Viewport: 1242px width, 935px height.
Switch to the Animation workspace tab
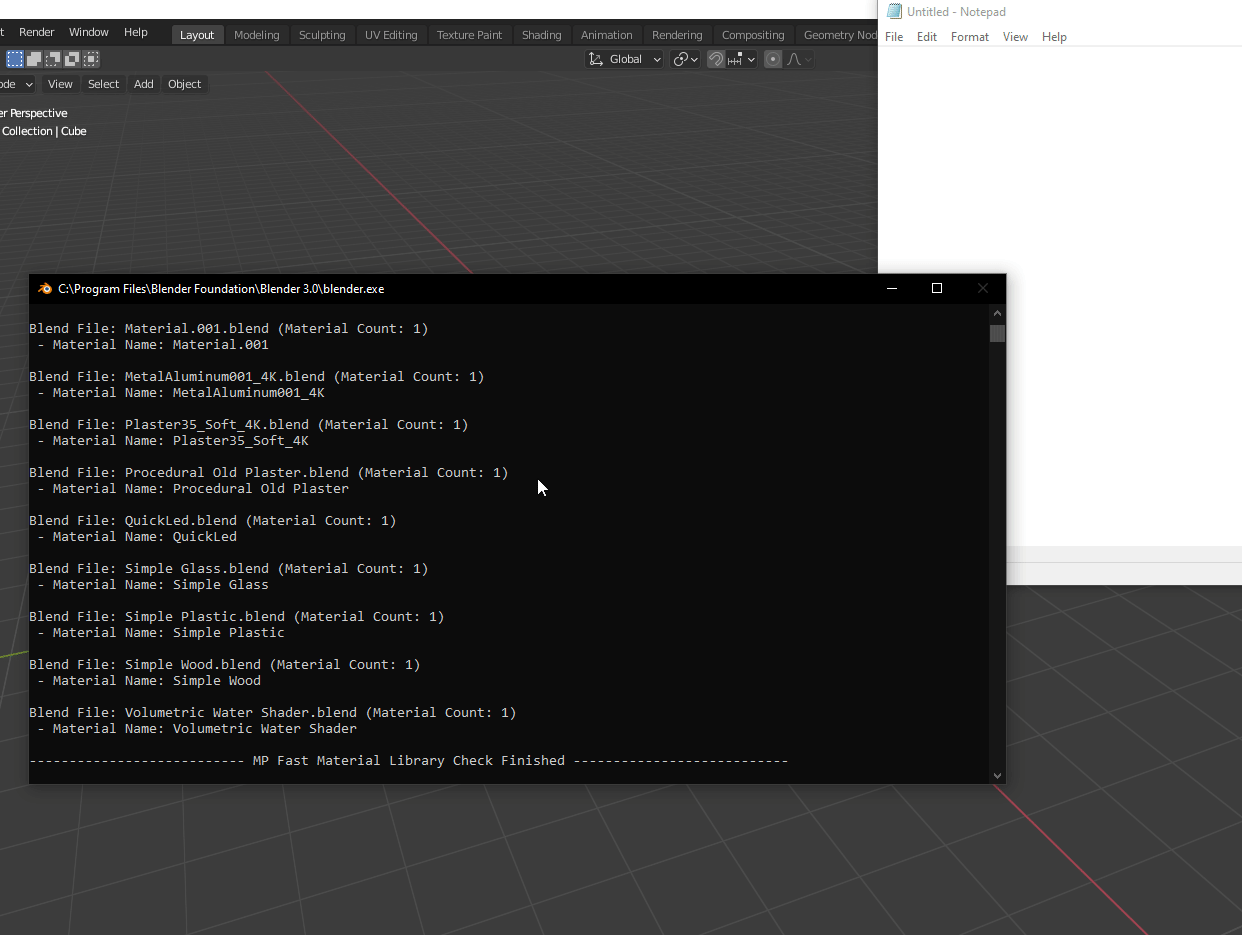coord(607,35)
